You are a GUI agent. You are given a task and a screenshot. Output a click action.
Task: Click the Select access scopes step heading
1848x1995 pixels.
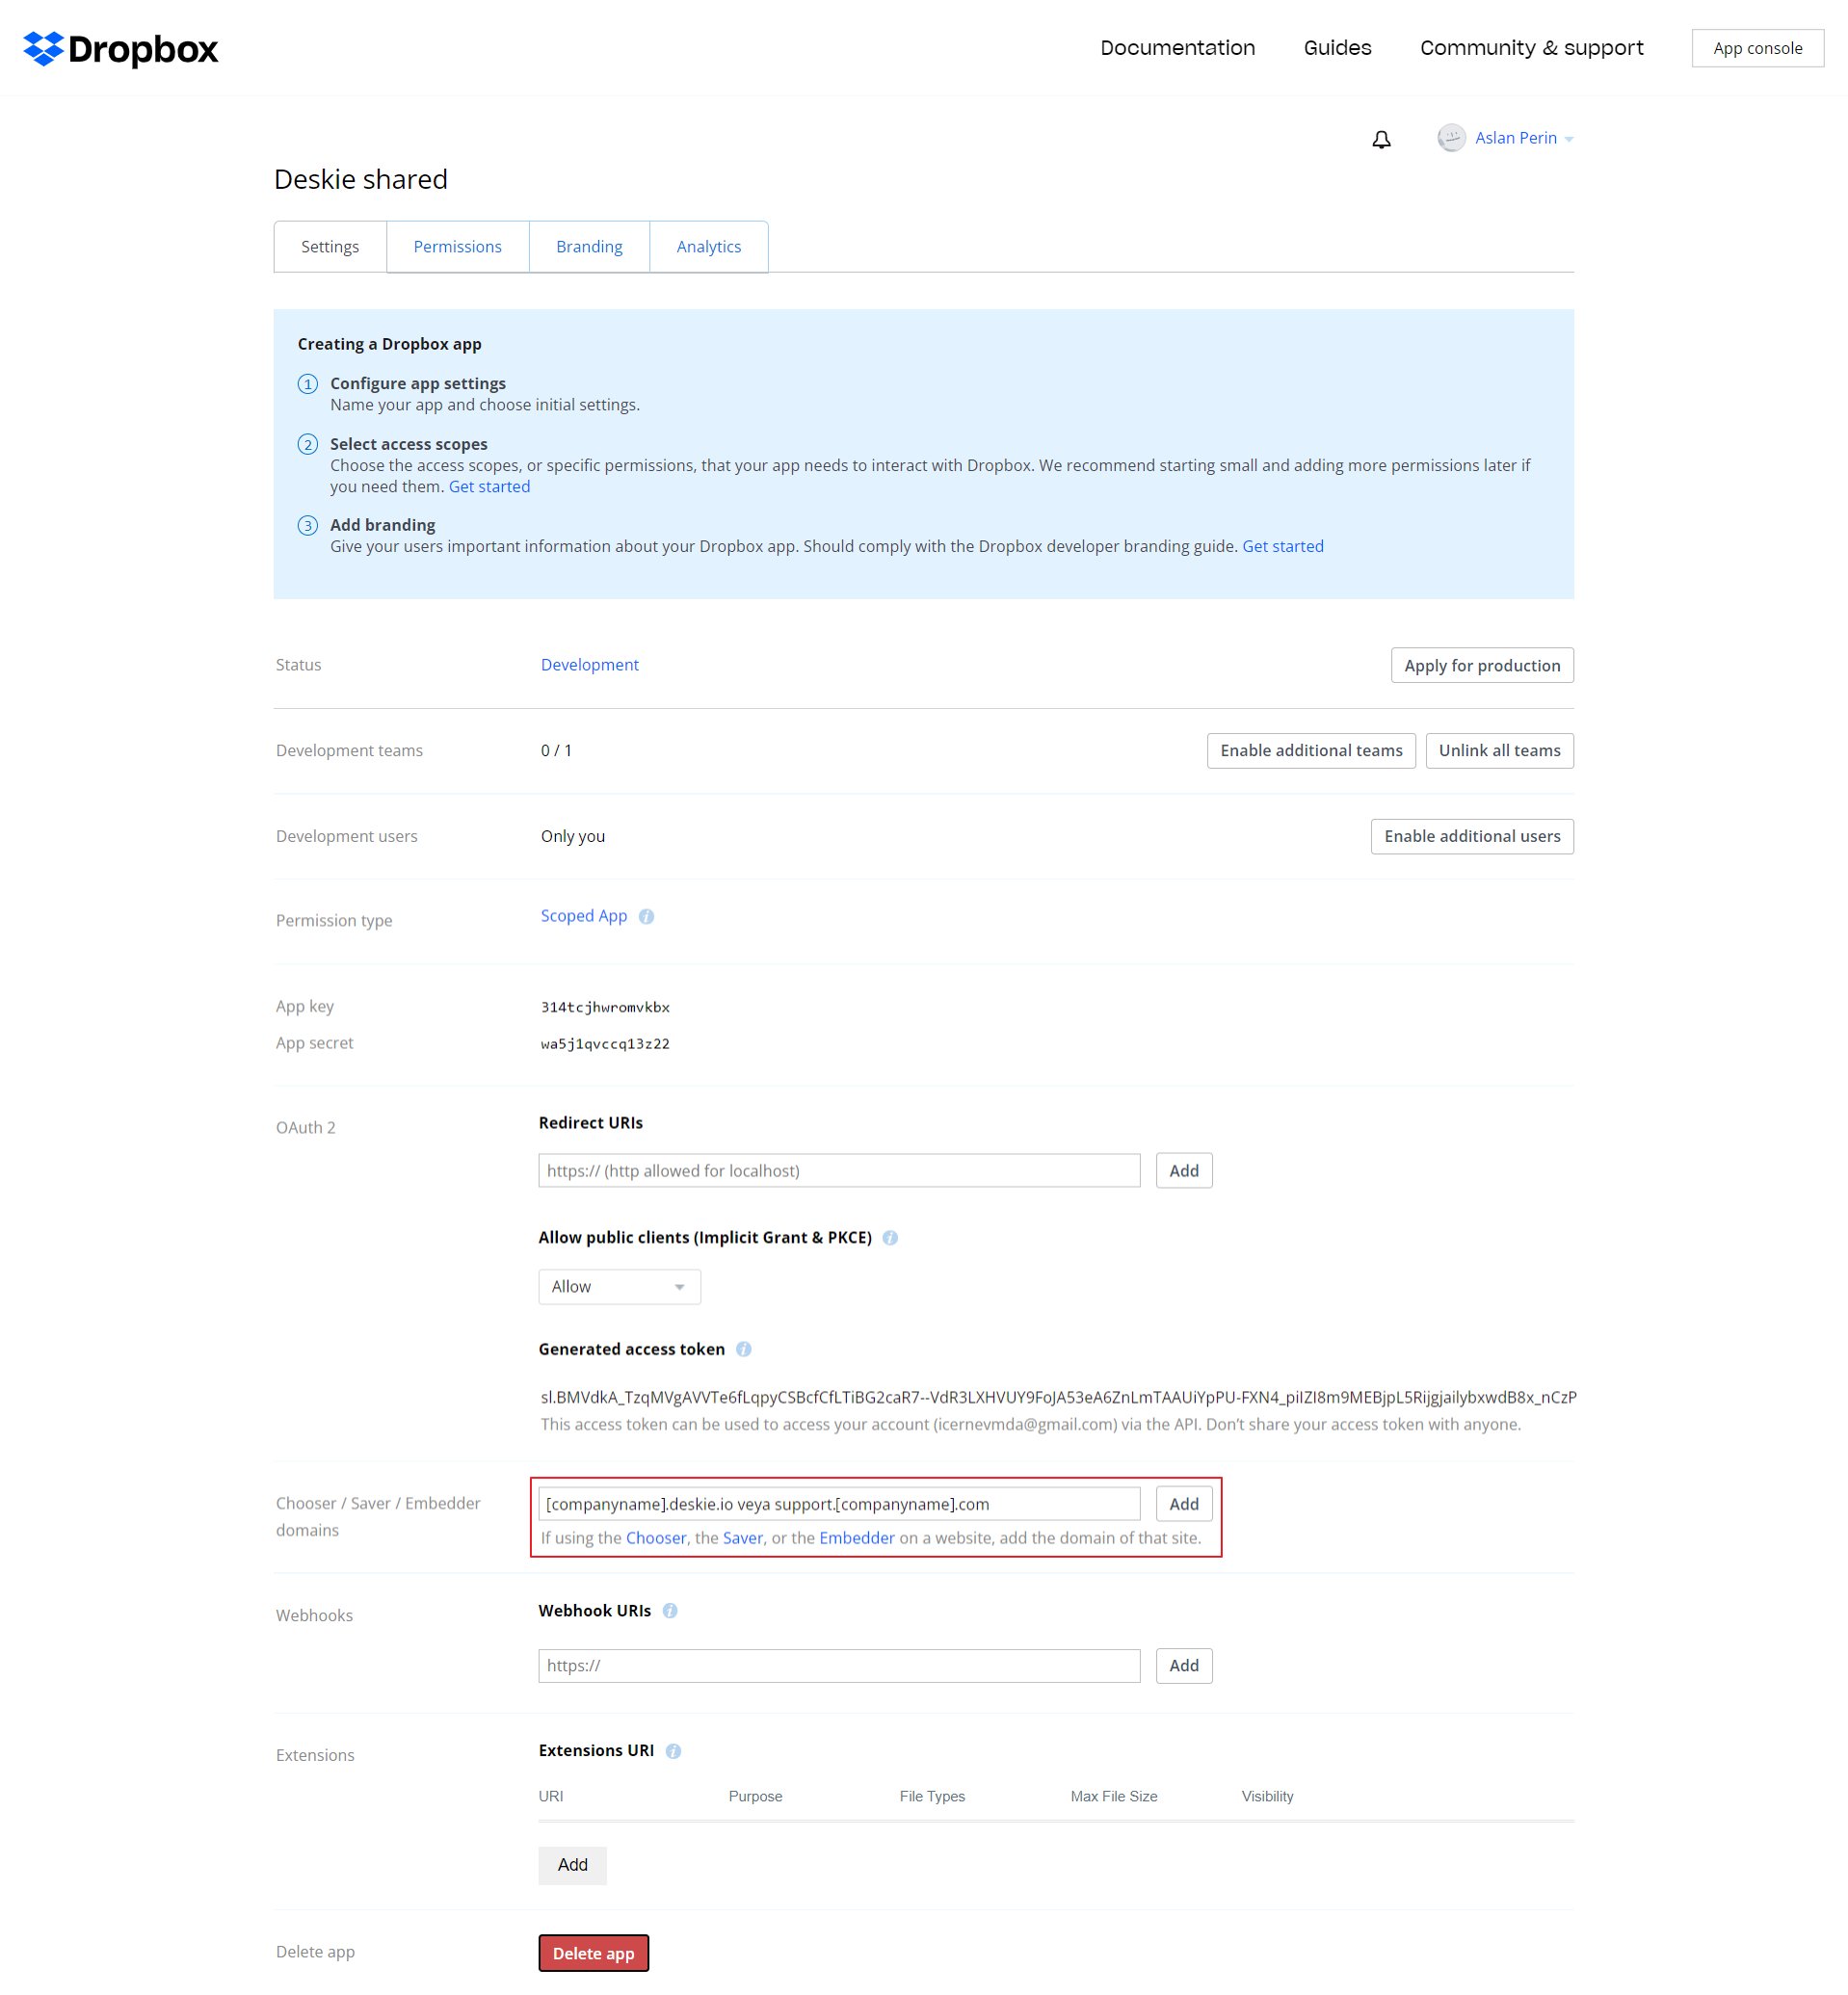[409, 444]
